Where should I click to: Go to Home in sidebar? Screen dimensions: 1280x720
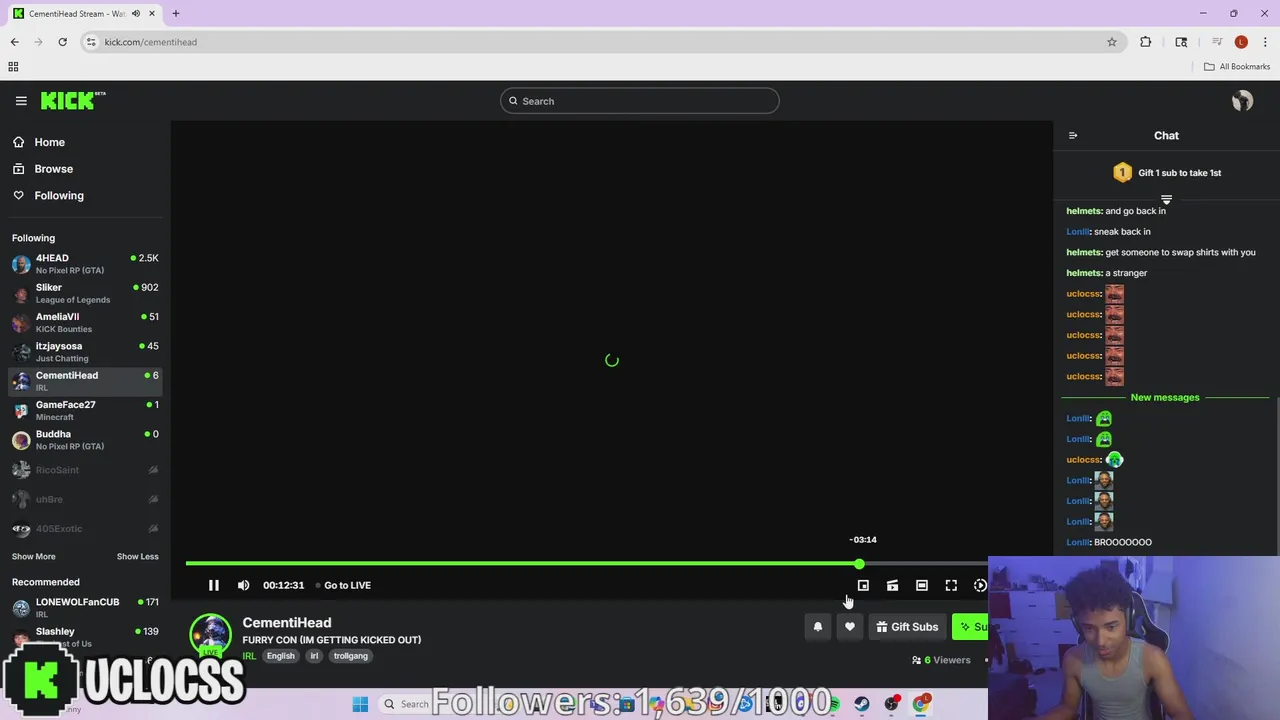click(85, 142)
